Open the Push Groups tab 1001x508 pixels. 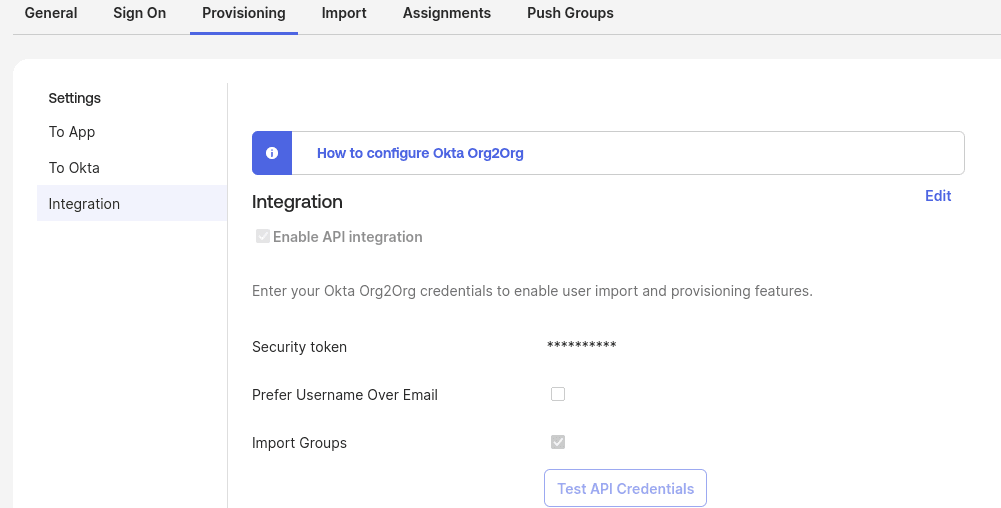point(571,13)
